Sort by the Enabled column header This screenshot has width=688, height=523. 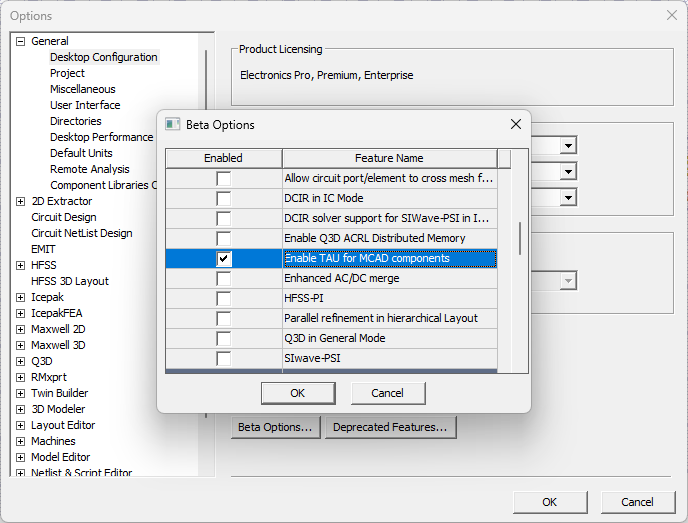click(x=224, y=158)
